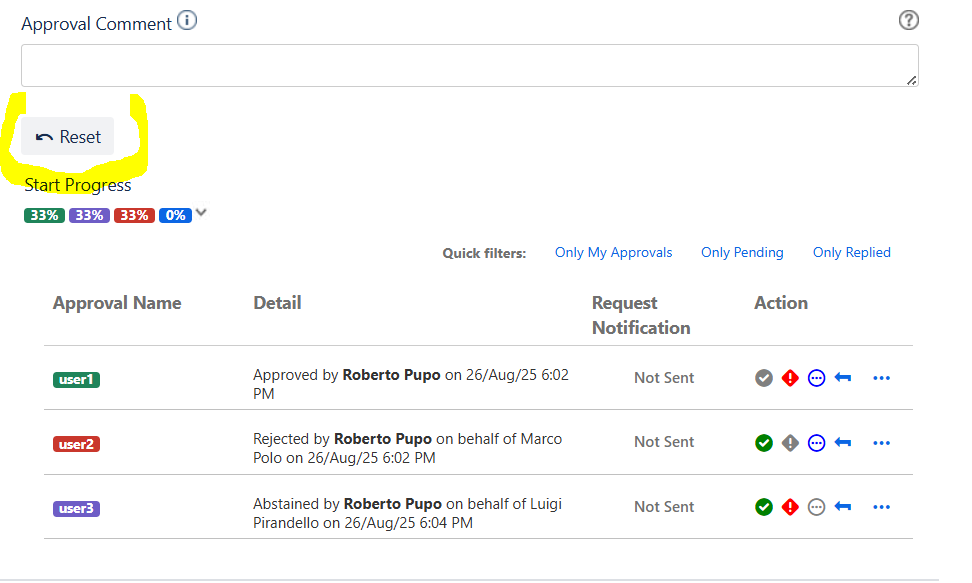Click the Approval Comment info icon
The height and width of the screenshot is (583, 972).
187,20
